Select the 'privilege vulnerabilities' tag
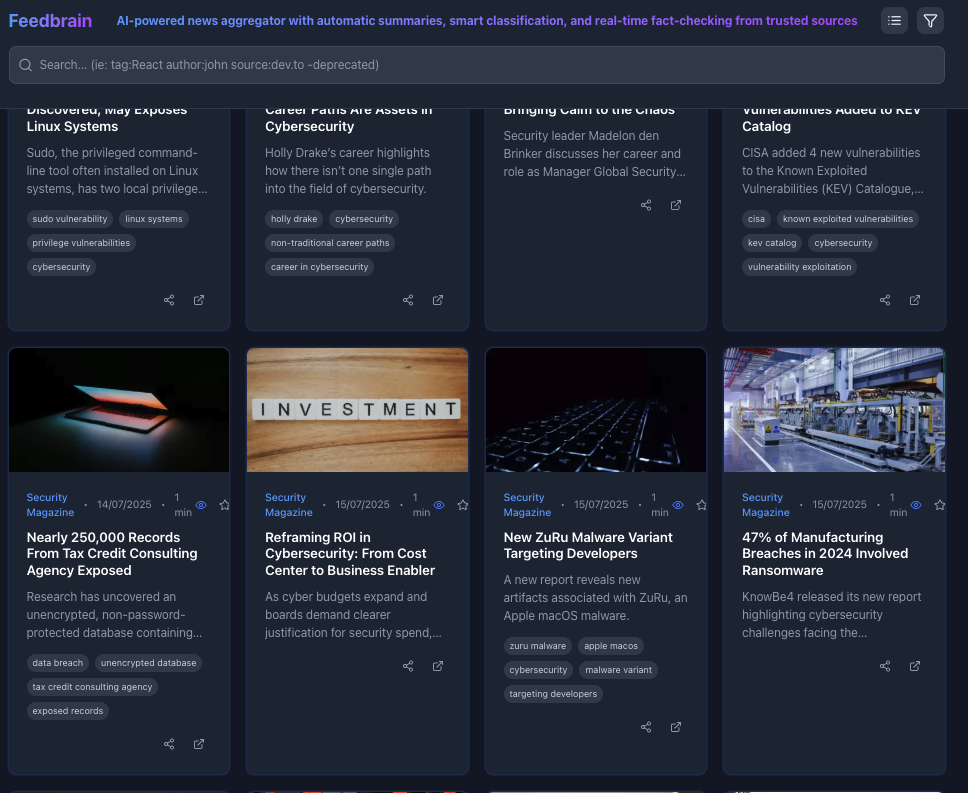This screenshot has height=793, width=968. pyautogui.click(x=81, y=243)
